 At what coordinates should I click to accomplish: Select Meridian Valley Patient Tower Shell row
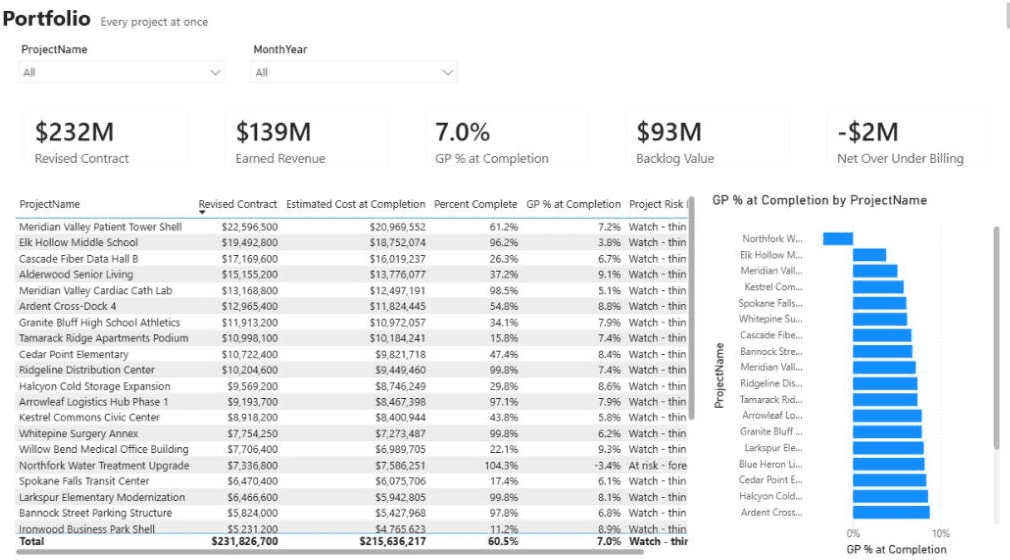pos(352,227)
